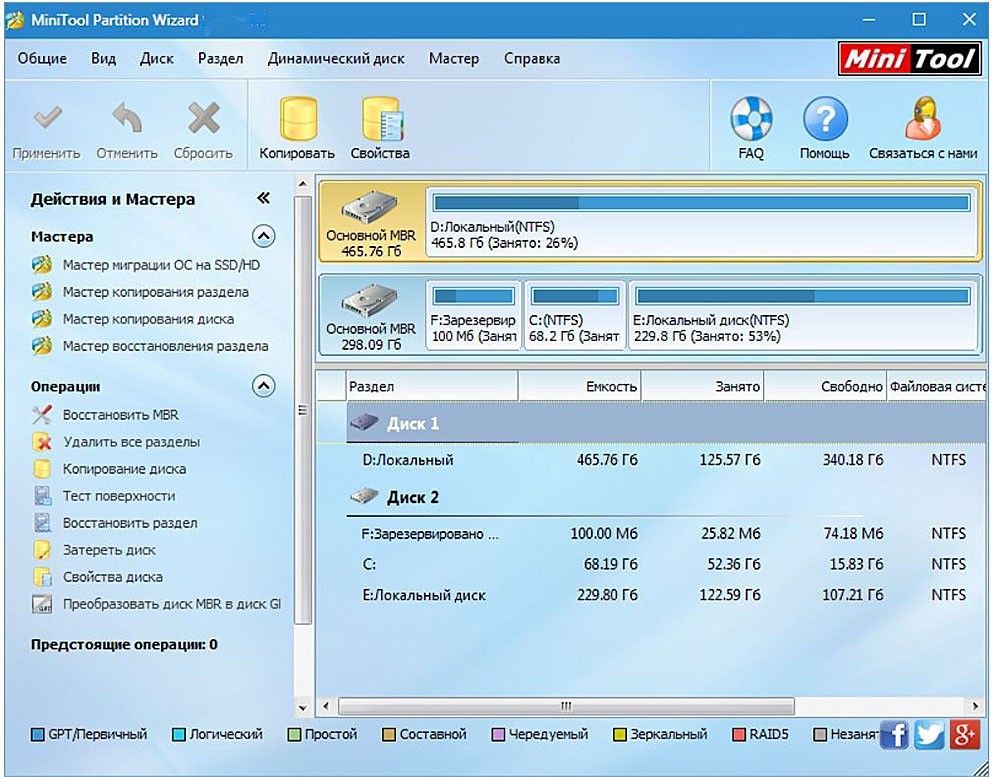
Task: Click the Емкость column header
Action: 580,387
